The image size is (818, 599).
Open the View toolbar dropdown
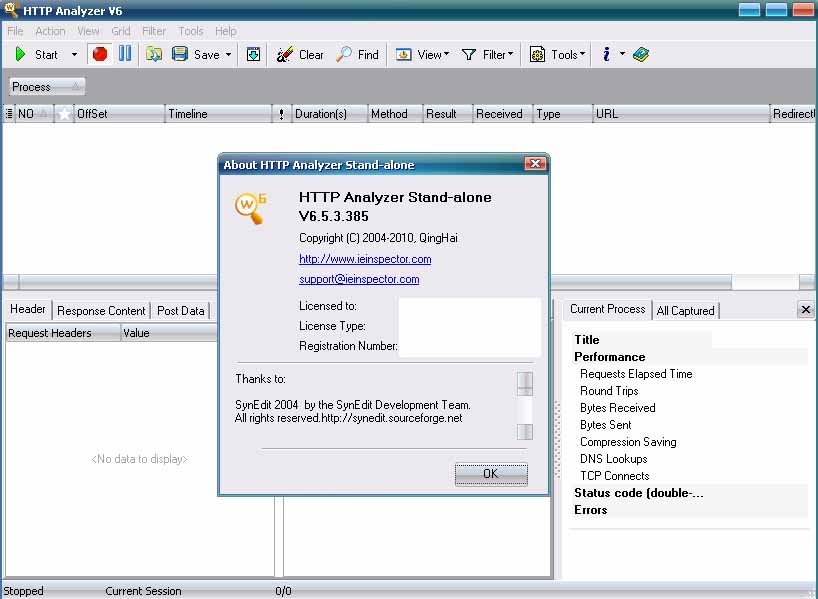[x=423, y=54]
